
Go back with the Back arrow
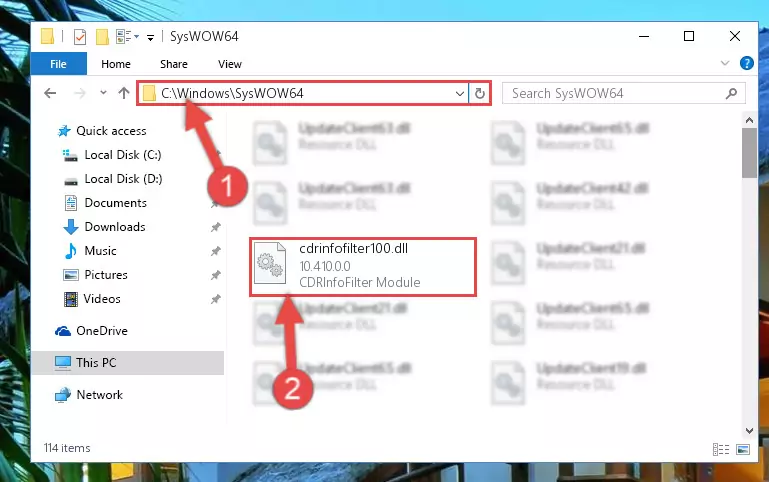50,93
